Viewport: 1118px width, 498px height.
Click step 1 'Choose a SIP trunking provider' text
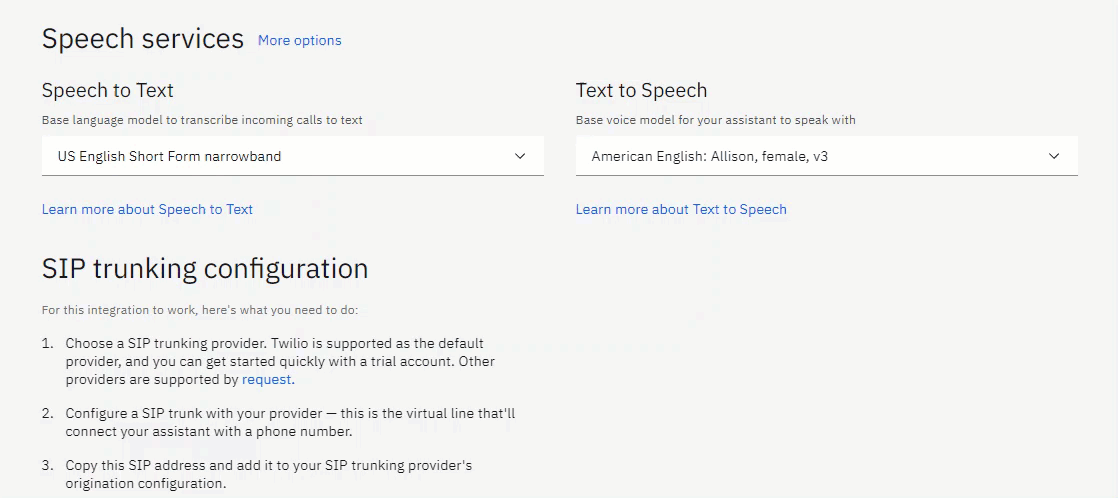(x=280, y=361)
